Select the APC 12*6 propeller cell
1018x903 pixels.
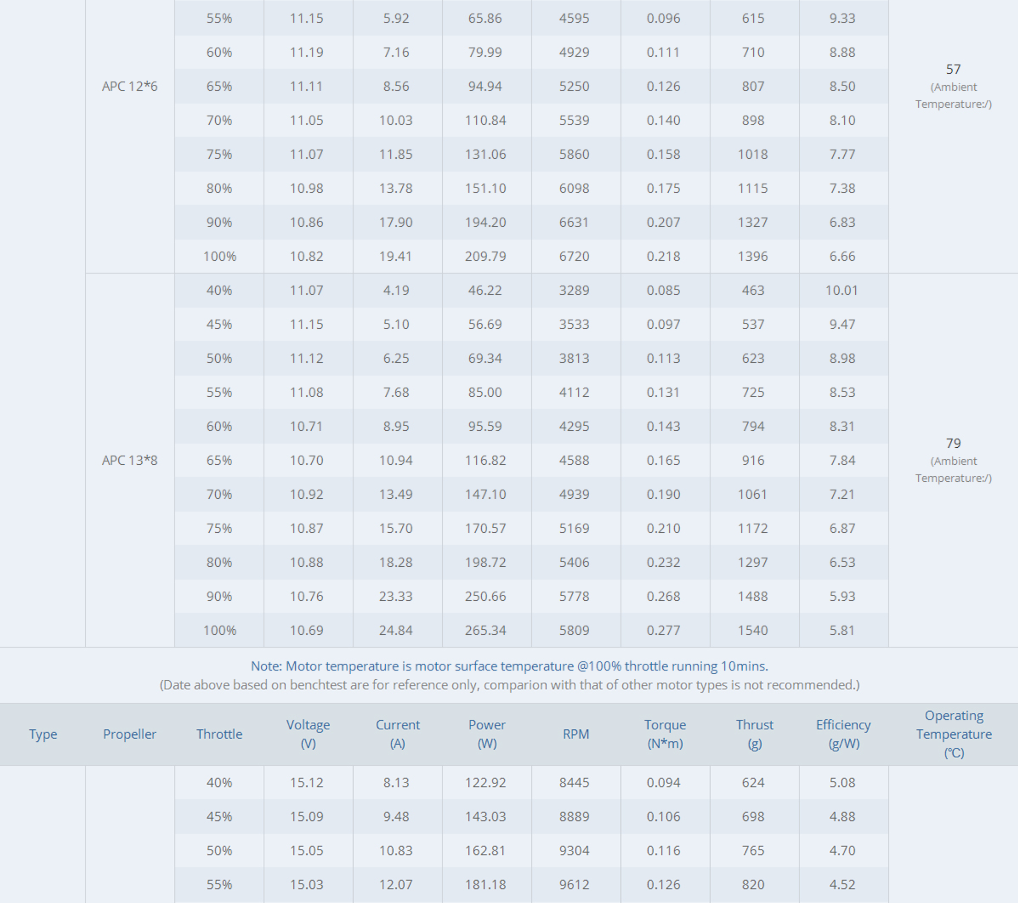(130, 86)
